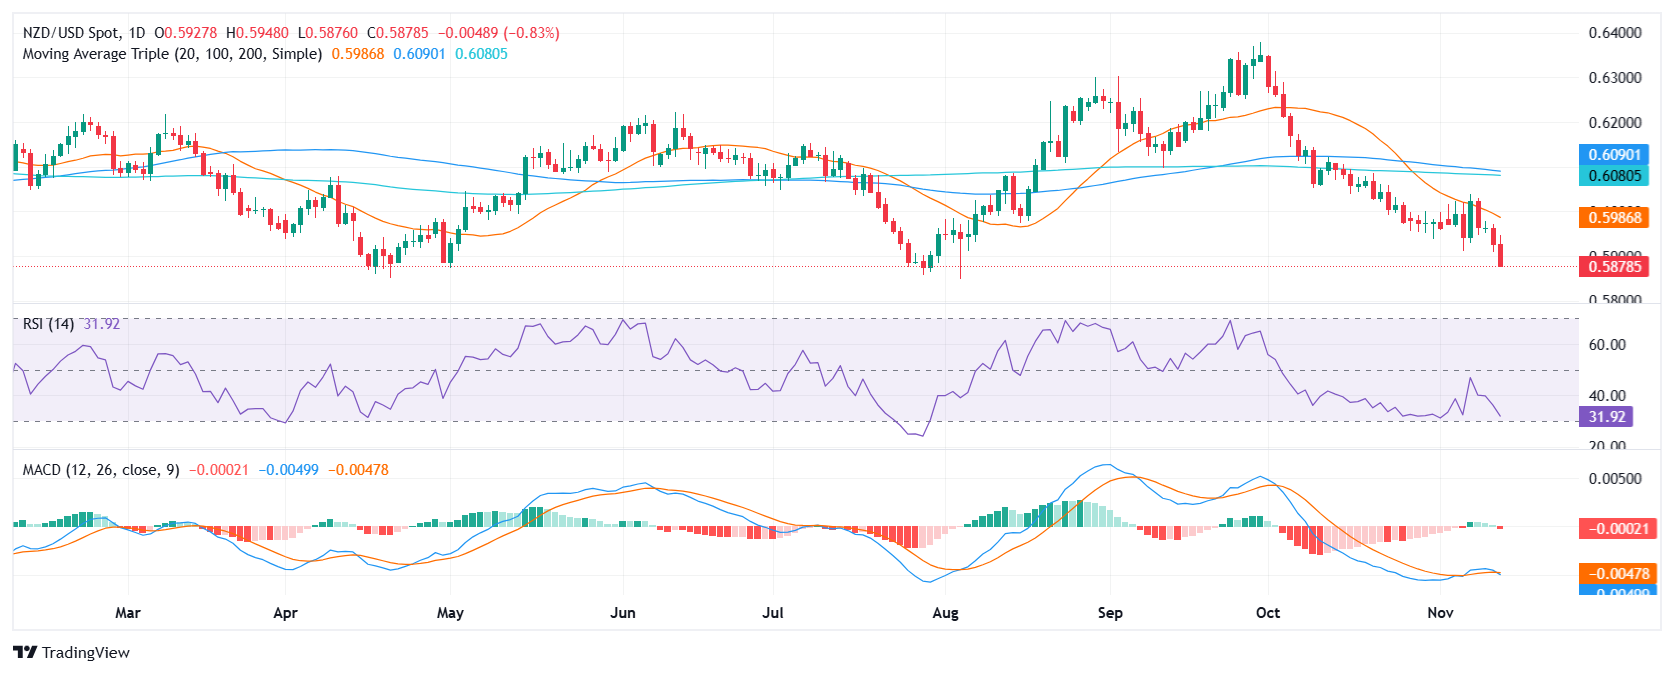Click the Jun label on time axis
Viewport: 1674px width, 674px height.
(623, 613)
